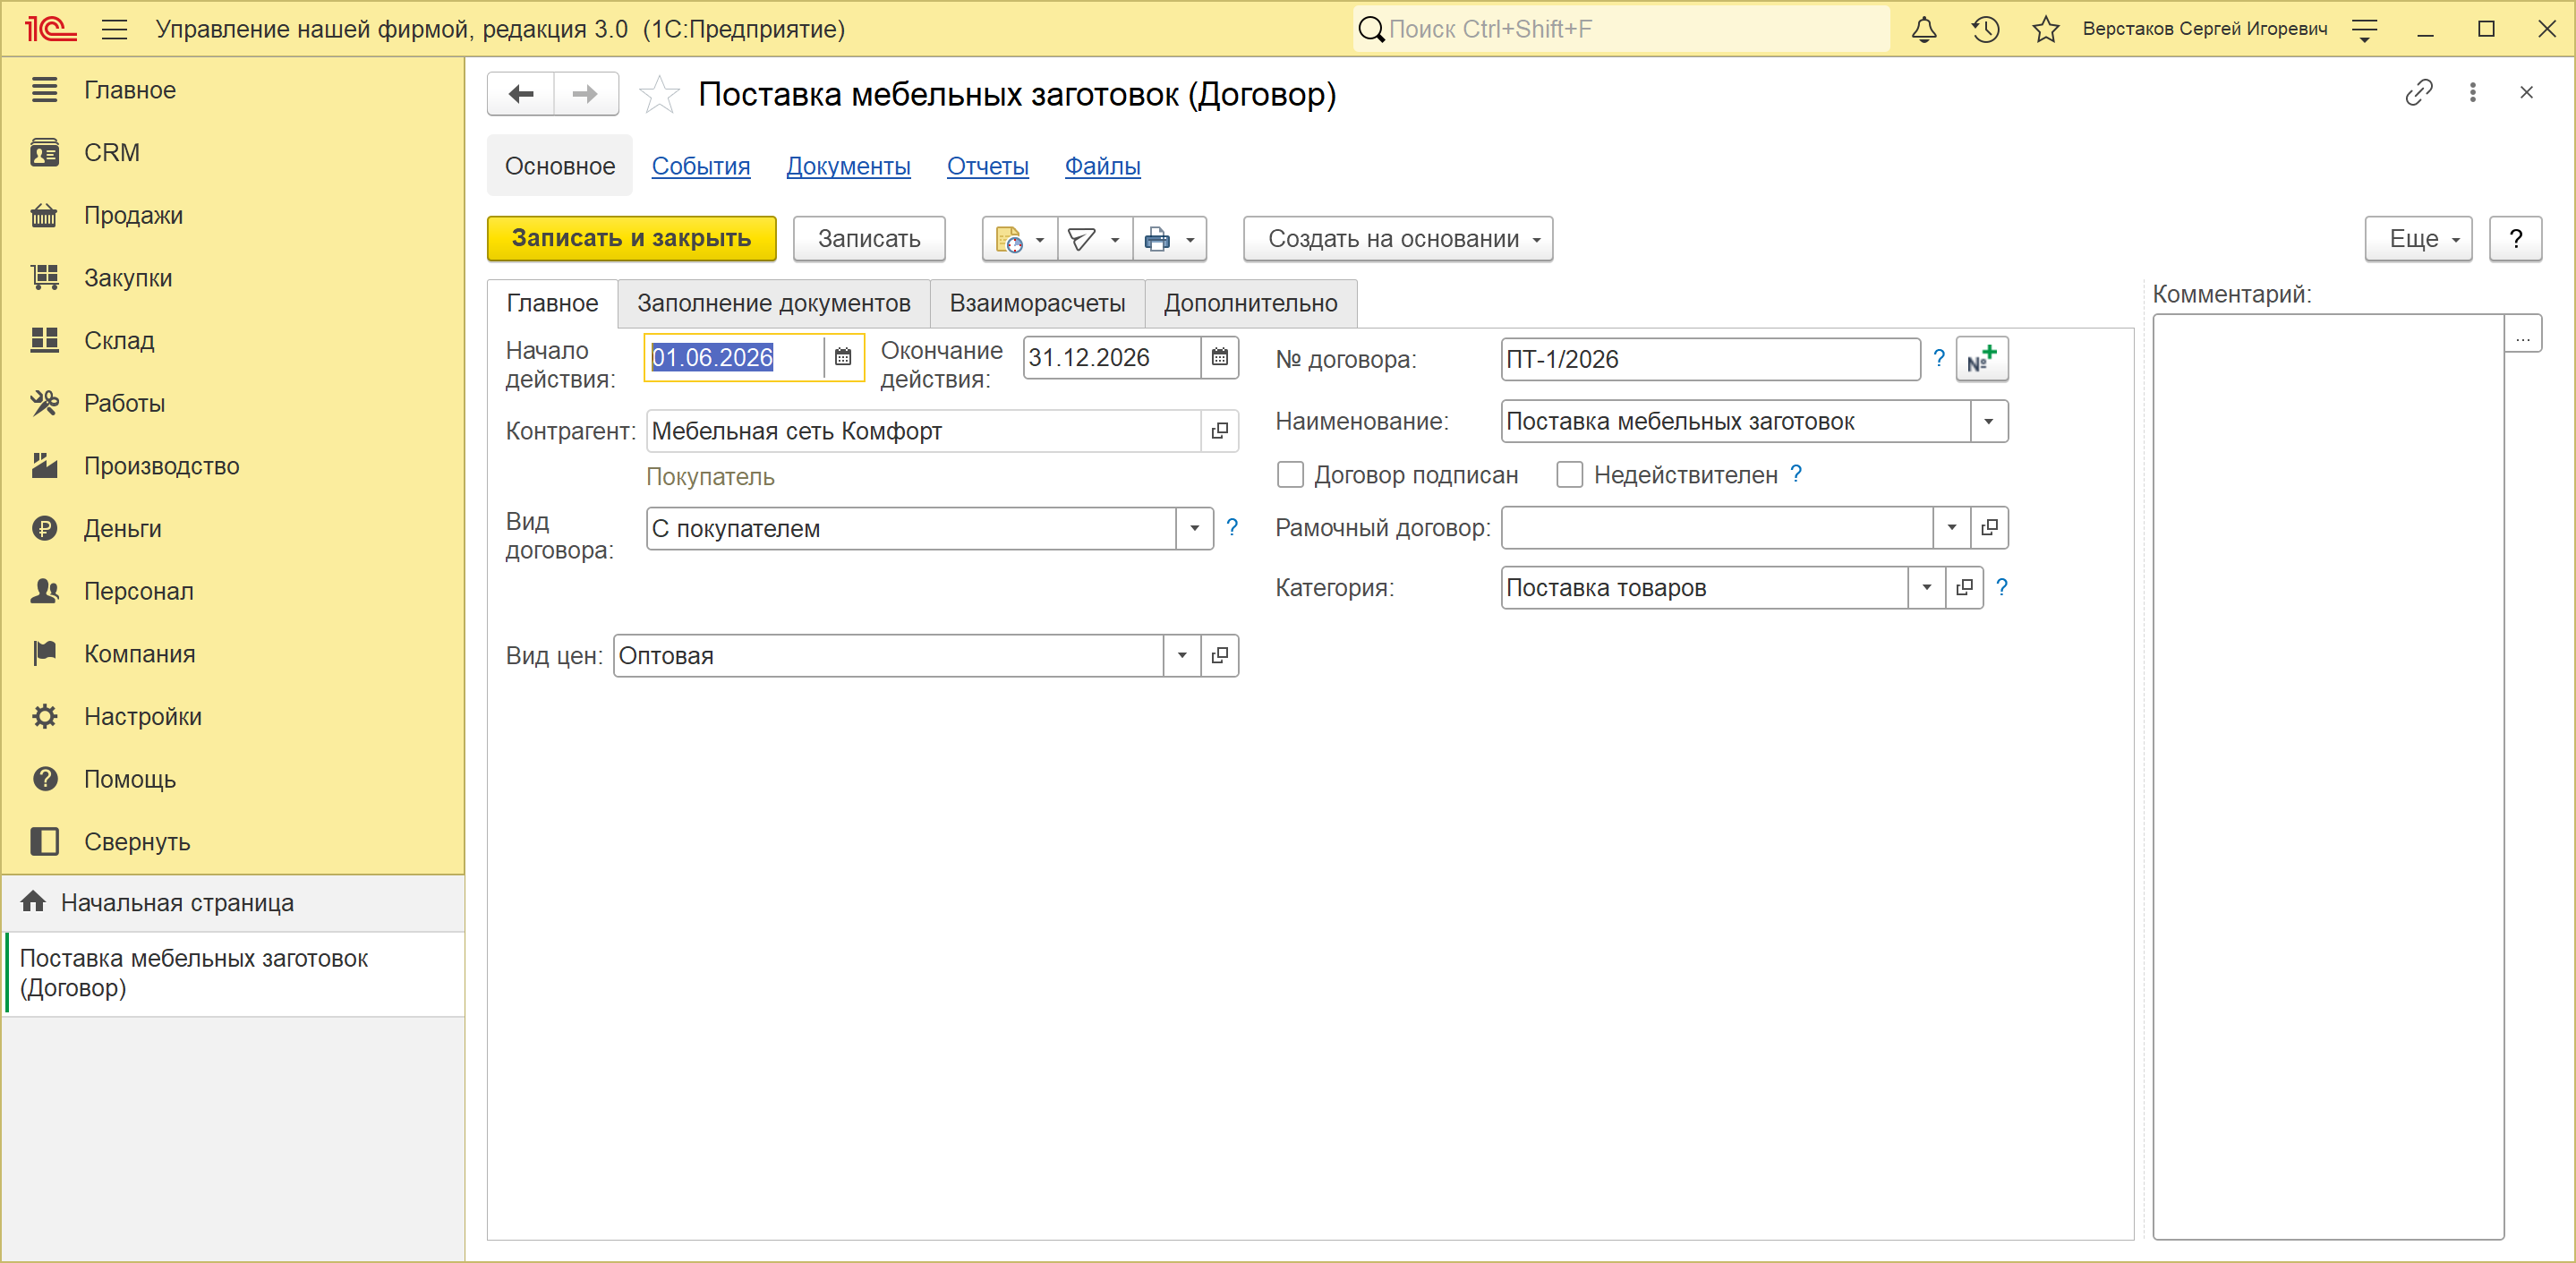This screenshot has height=1263, width=2576.
Task: Click the № договора input field
Action: (1710, 359)
